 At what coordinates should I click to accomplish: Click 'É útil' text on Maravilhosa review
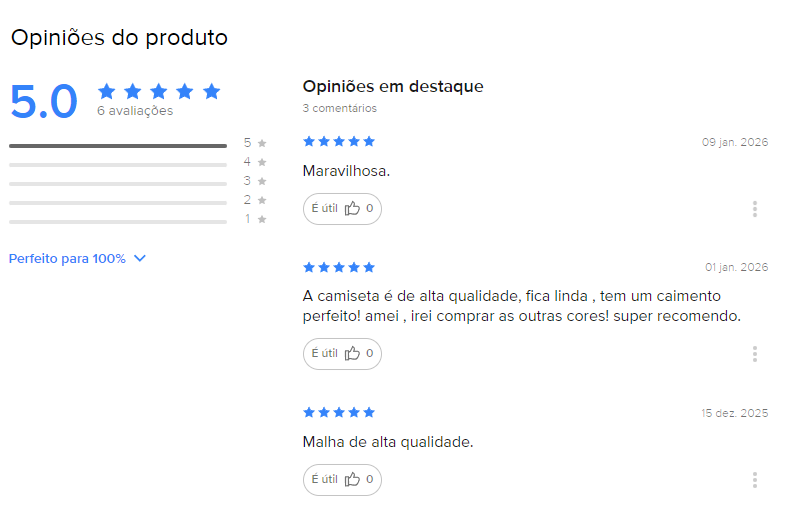[324, 209]
